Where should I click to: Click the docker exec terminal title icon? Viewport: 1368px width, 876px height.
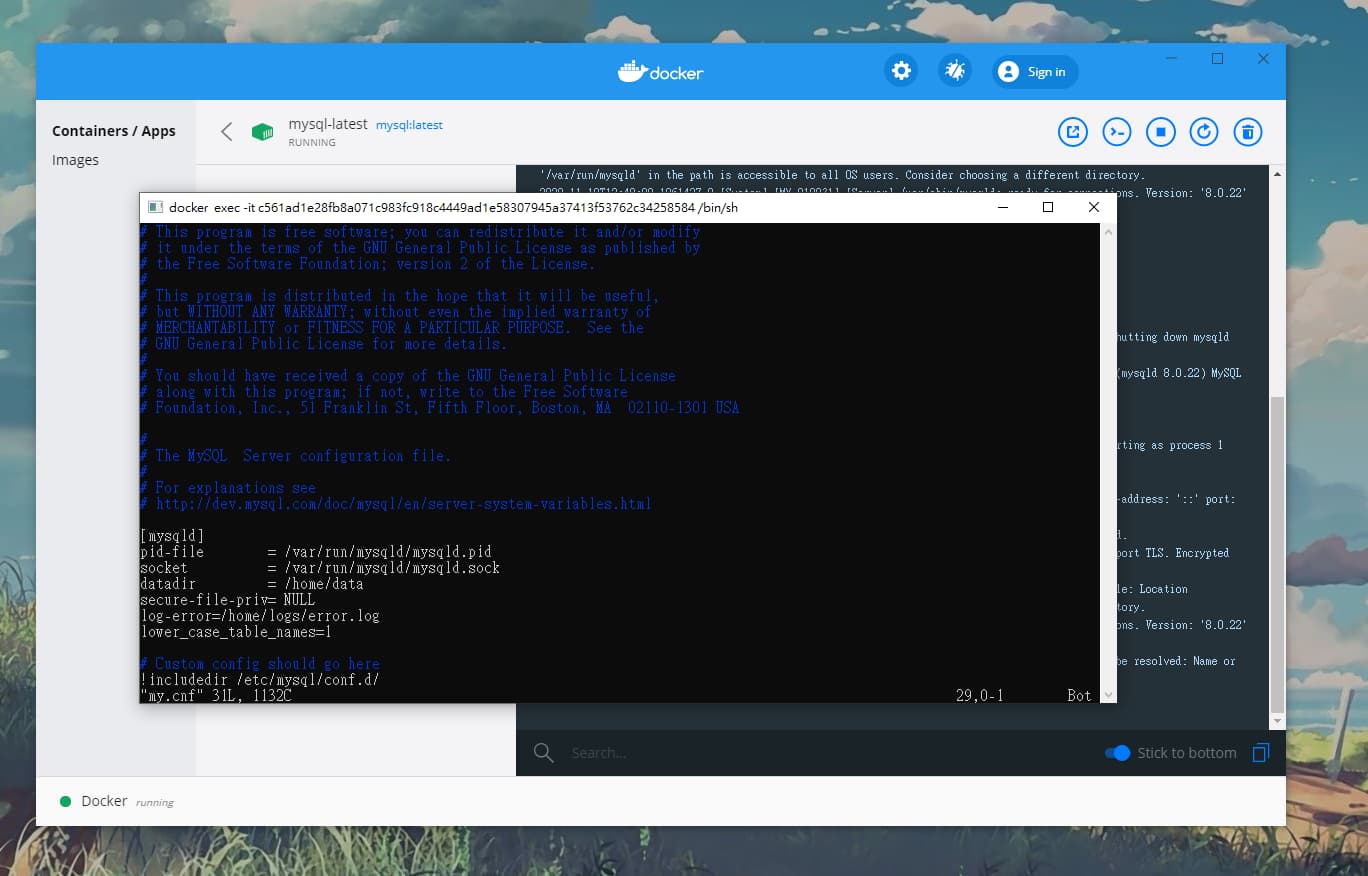coord(155,207)
